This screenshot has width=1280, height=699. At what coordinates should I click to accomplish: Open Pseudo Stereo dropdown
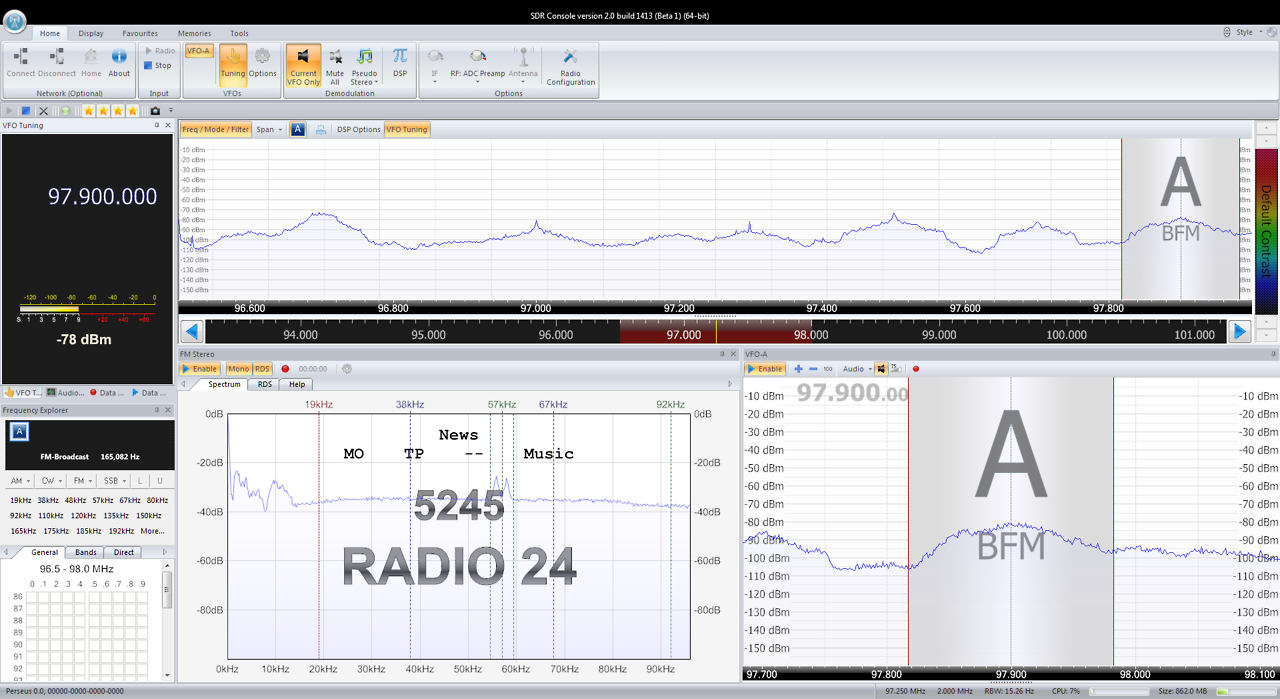pos(365,66)
